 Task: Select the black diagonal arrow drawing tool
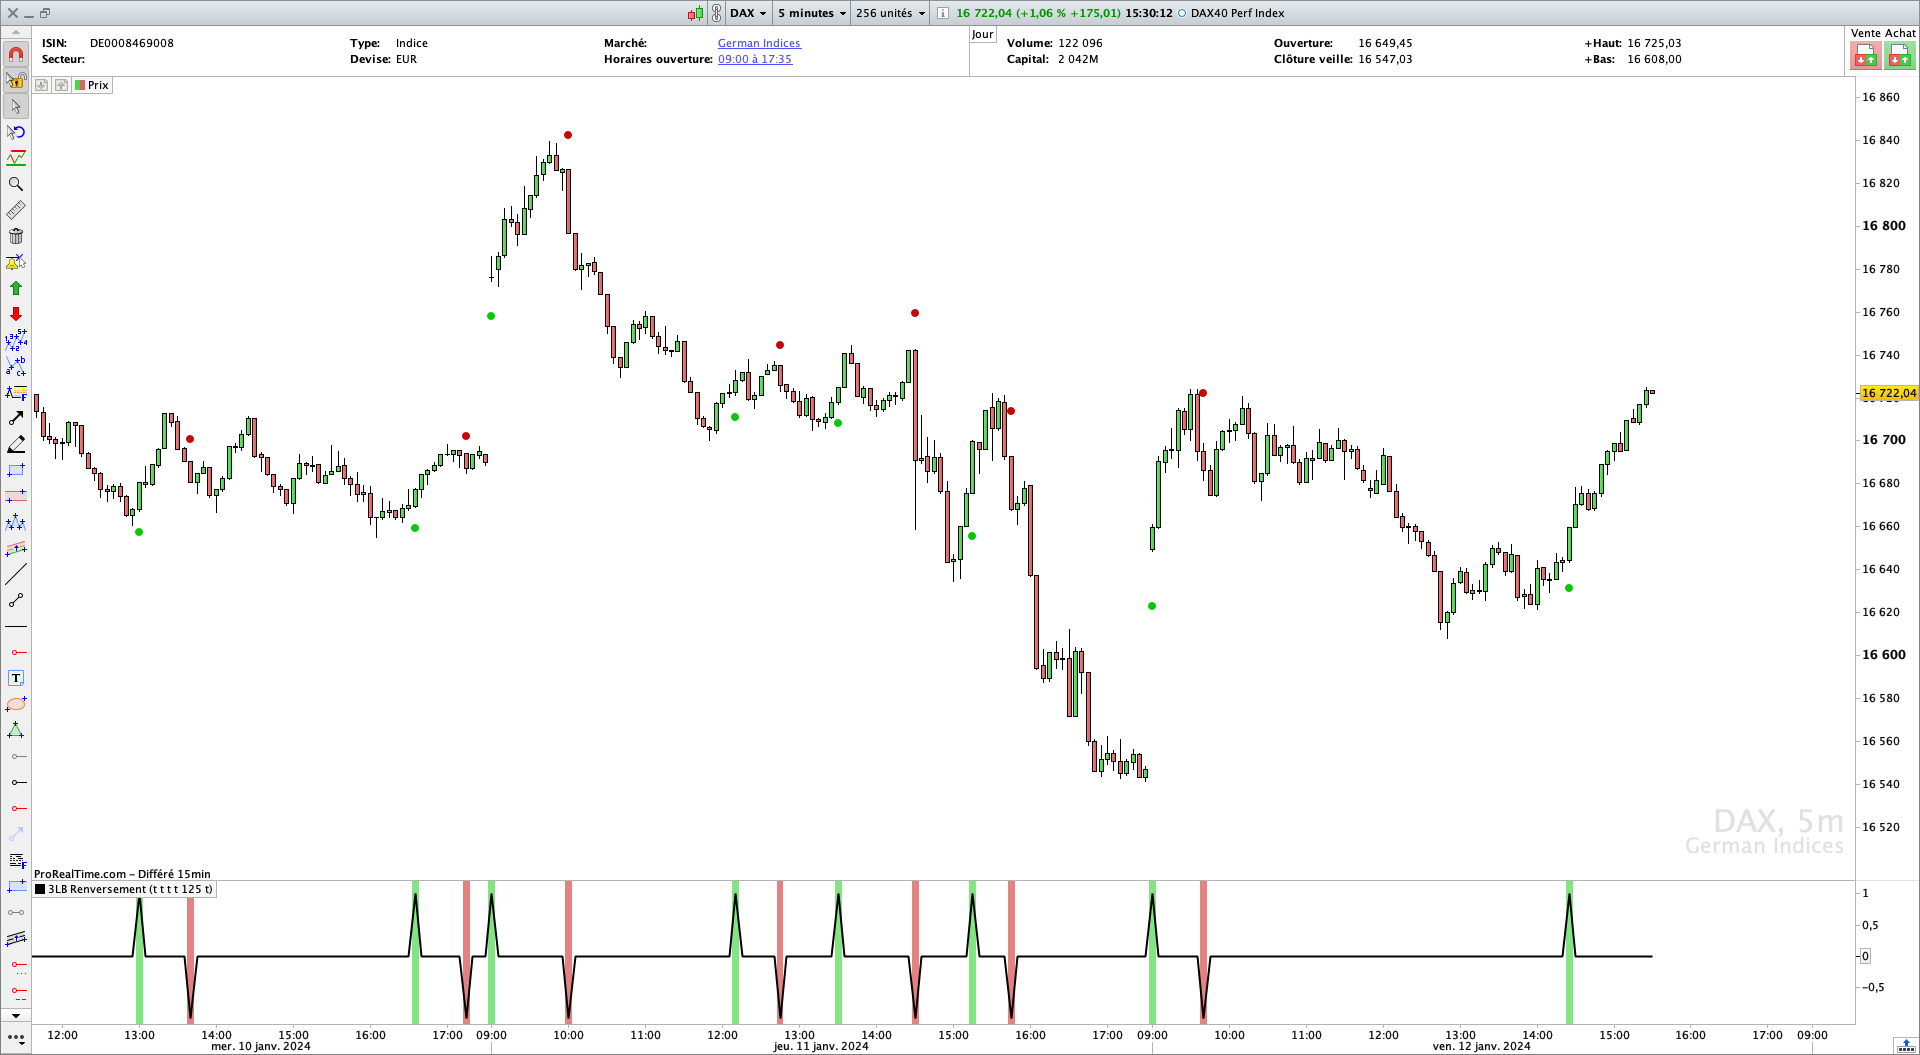pos(16,418)
